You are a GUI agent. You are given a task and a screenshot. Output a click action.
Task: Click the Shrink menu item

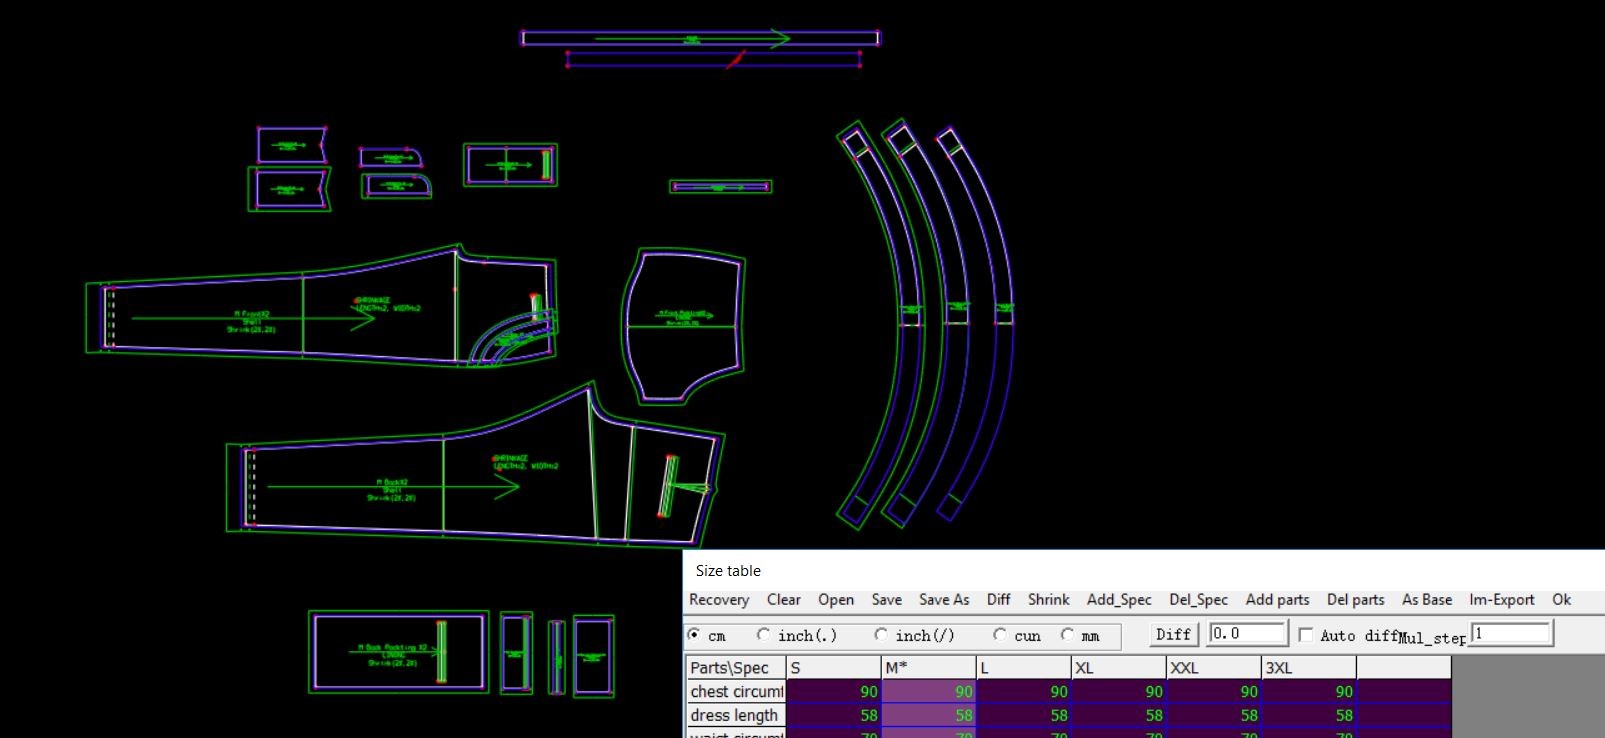click(x=1048, y=600)
